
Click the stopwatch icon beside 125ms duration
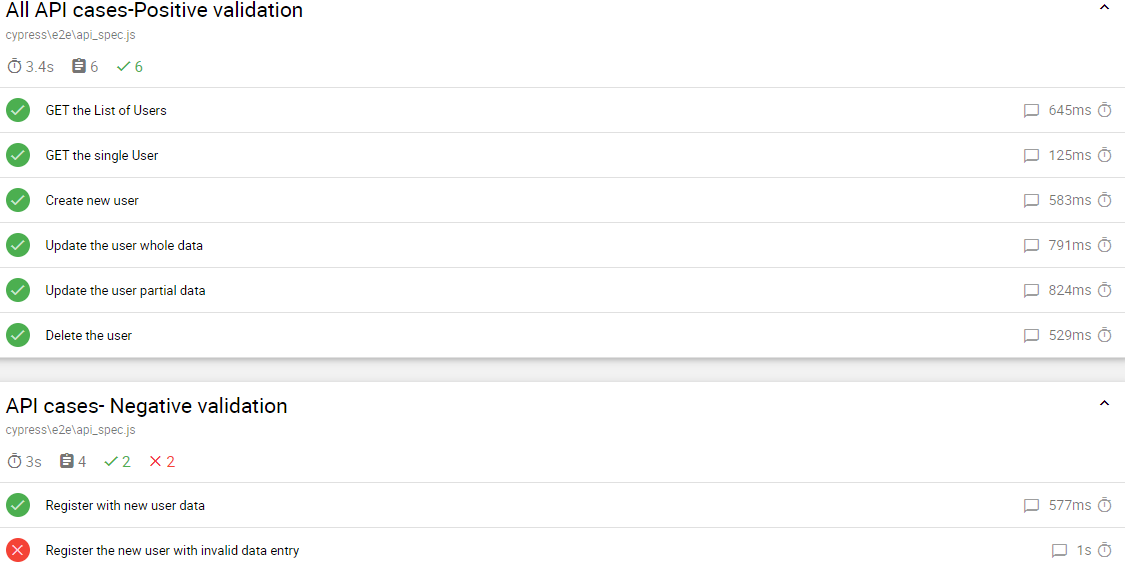point(1105,155)
